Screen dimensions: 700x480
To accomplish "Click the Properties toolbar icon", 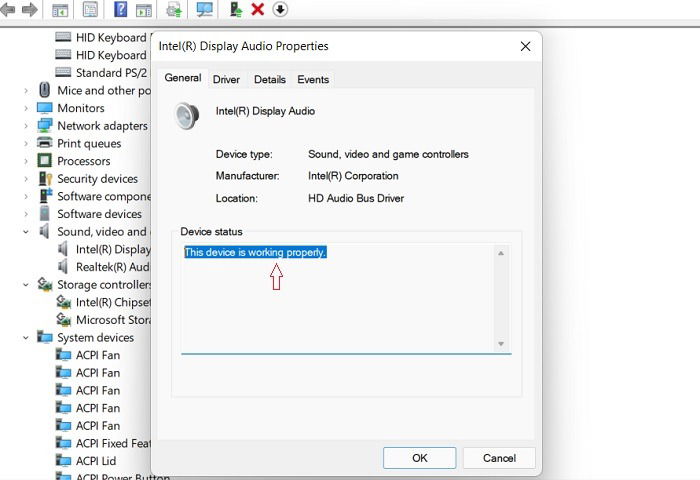I will 90,9.
